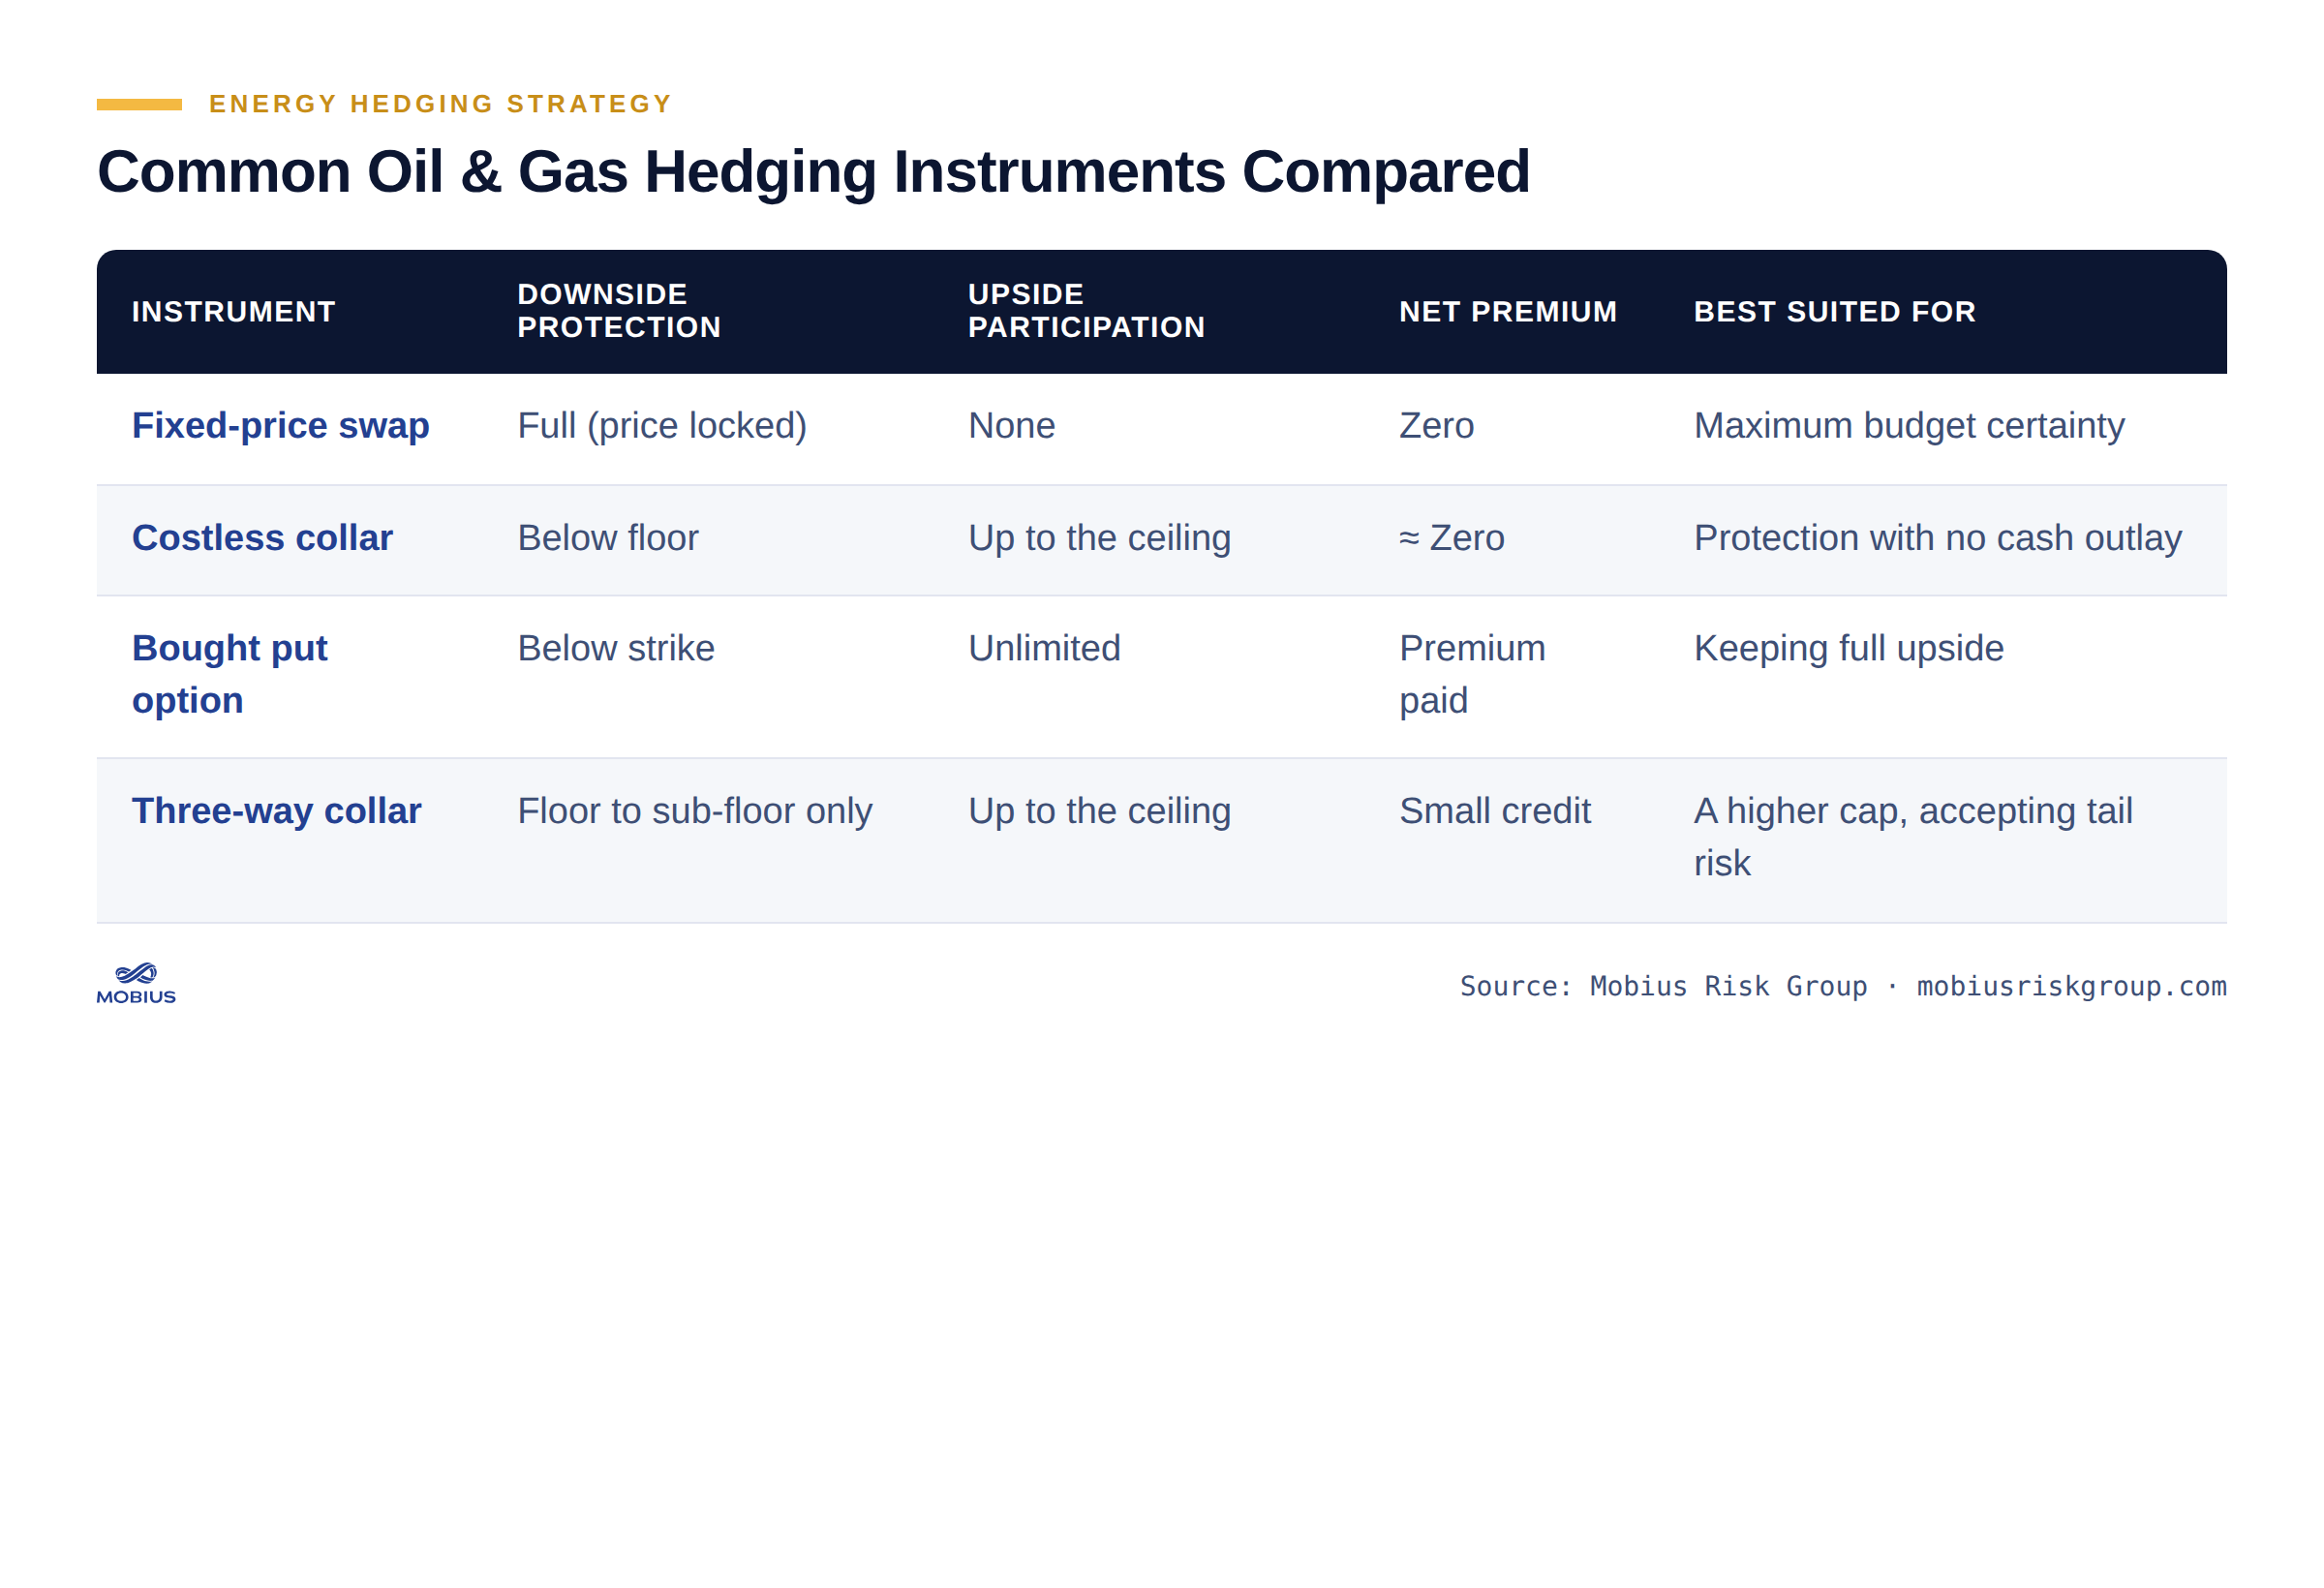This screenshot has width=2324, height=1588.
Task: Click the gold accent bar beside the heading
Action: (139, 104)
